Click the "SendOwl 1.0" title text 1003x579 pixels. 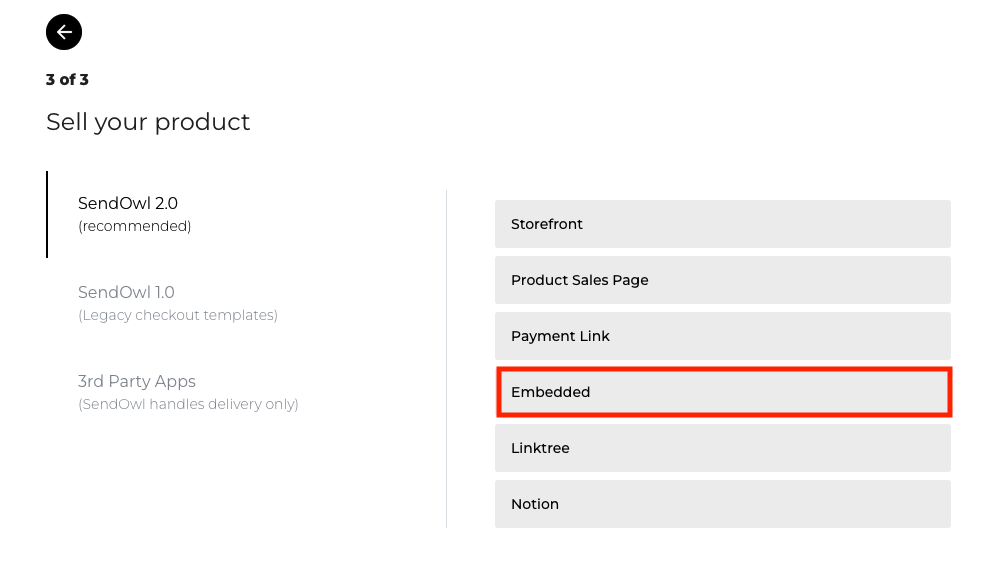click(126, 292)
